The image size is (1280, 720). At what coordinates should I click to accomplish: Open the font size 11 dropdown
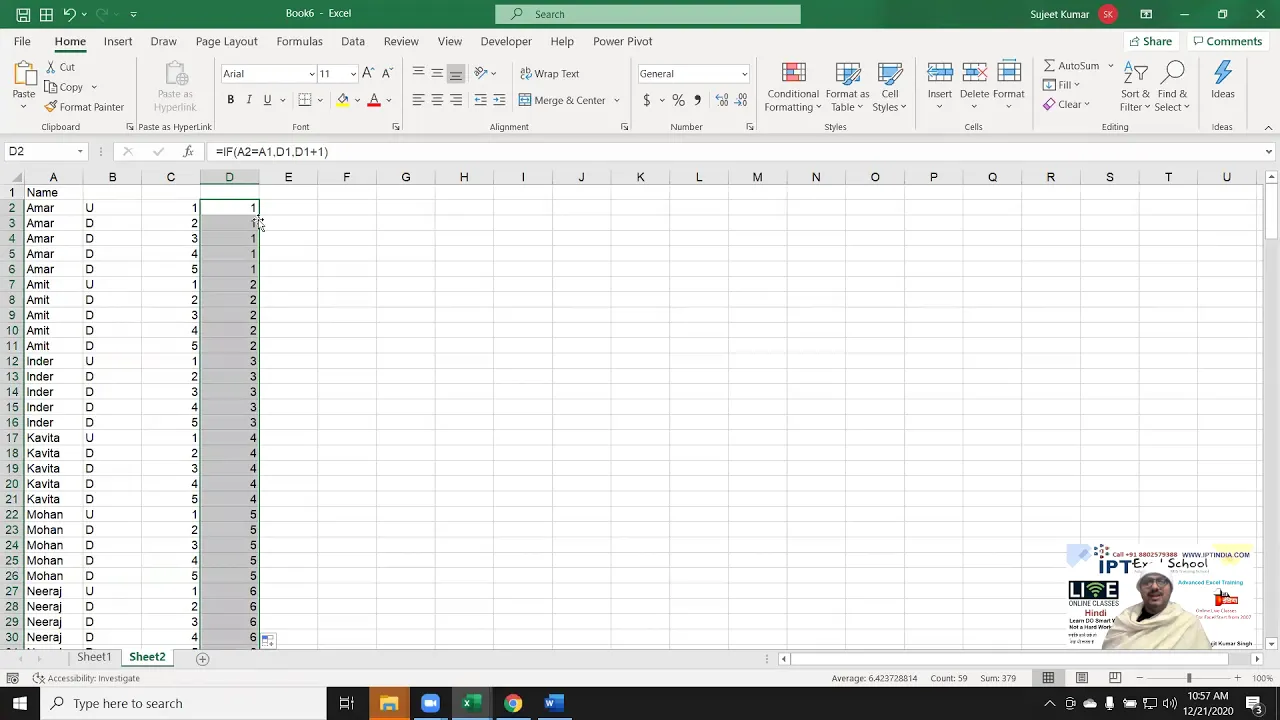(x=353, y=74)
